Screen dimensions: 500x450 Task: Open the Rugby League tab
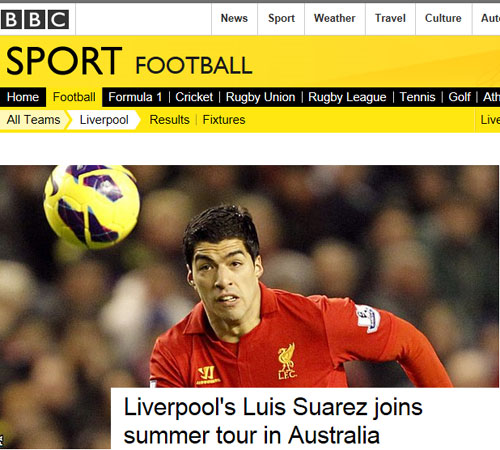347,97
